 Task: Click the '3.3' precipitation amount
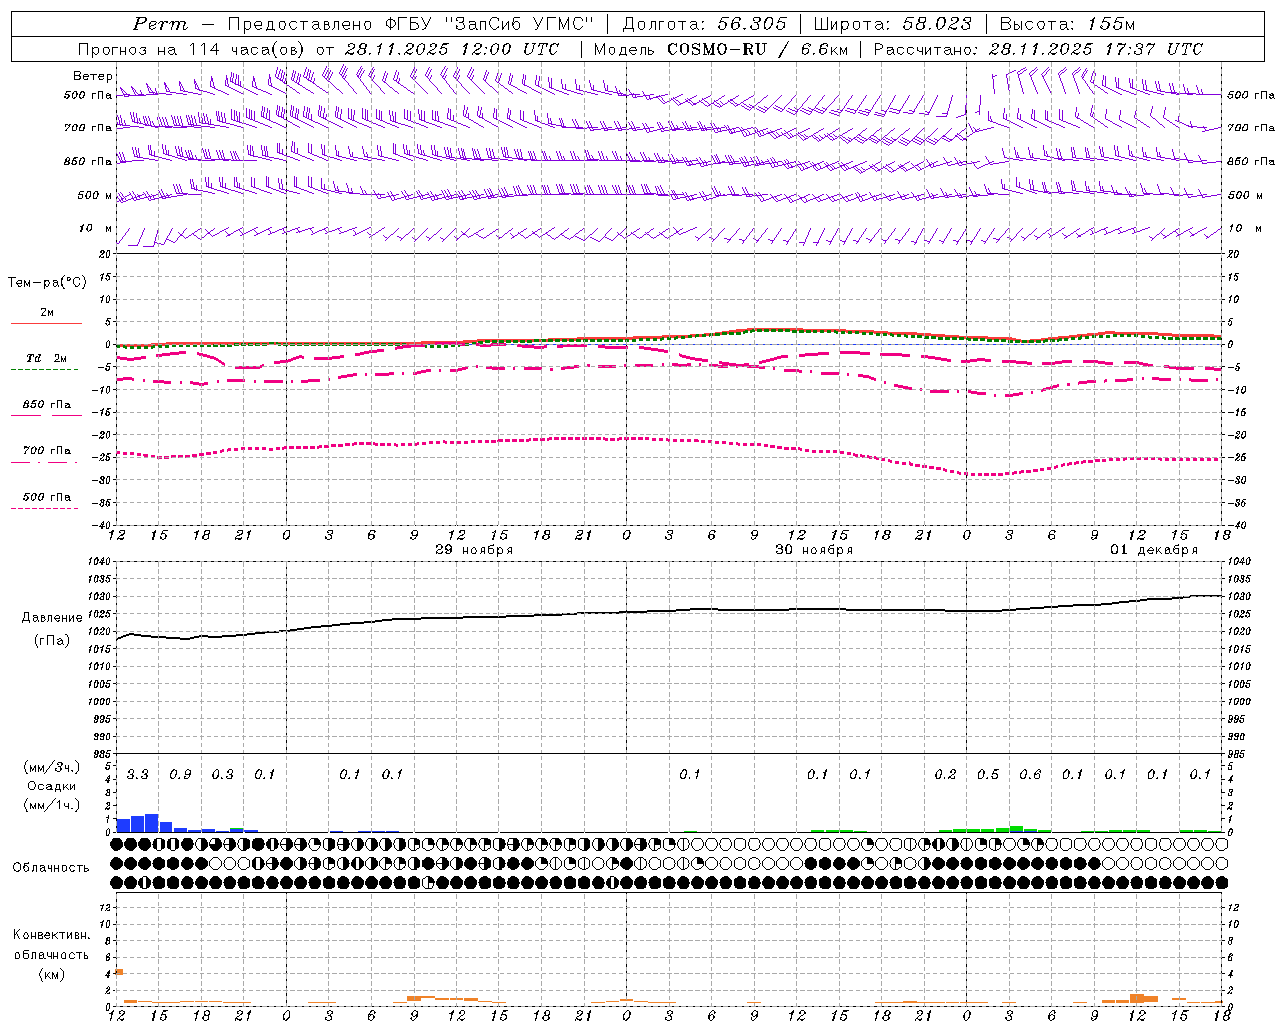pyautogui.click(x=138, y=774)
